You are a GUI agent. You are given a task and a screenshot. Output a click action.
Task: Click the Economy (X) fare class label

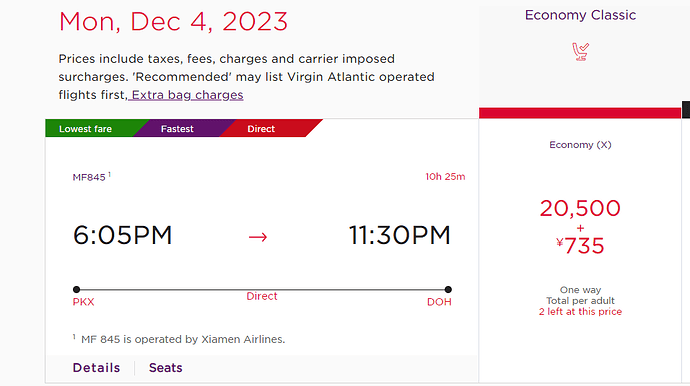[580, 145]
